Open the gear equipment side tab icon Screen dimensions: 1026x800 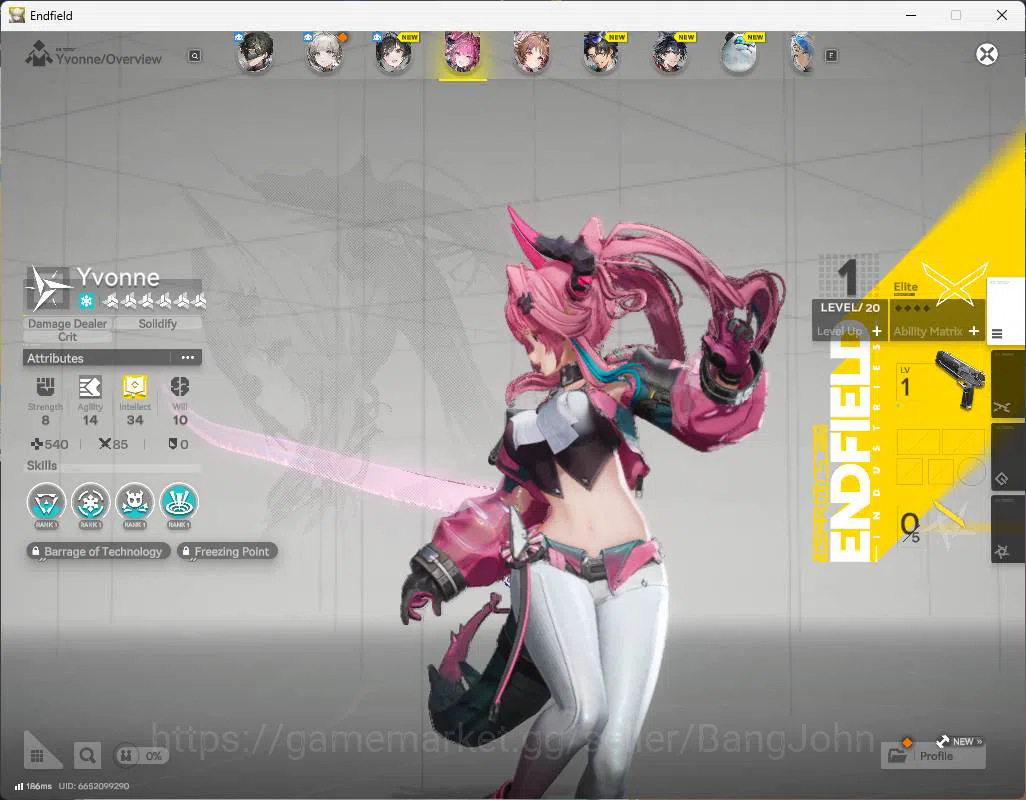(x=1002, y=479)
